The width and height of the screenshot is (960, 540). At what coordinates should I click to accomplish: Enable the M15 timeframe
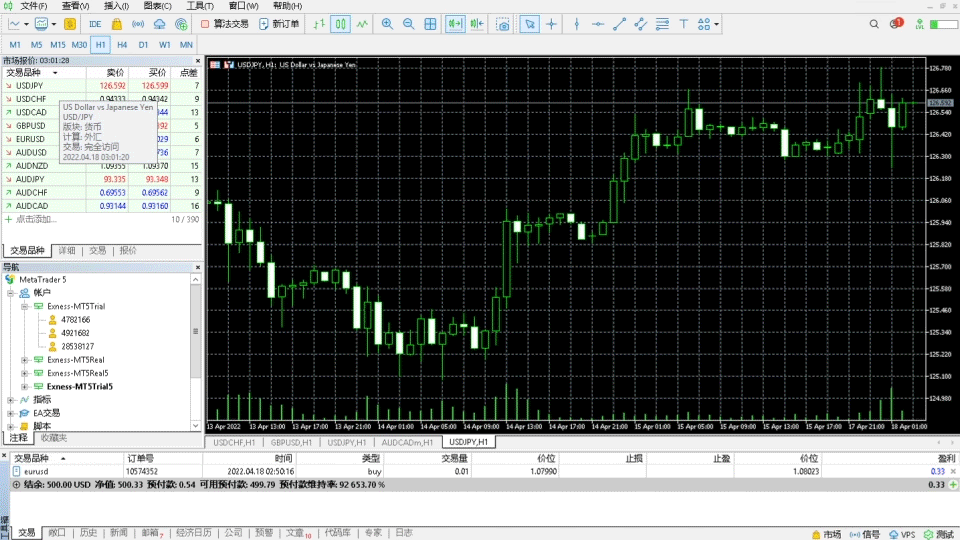click(x=58, y=44)
